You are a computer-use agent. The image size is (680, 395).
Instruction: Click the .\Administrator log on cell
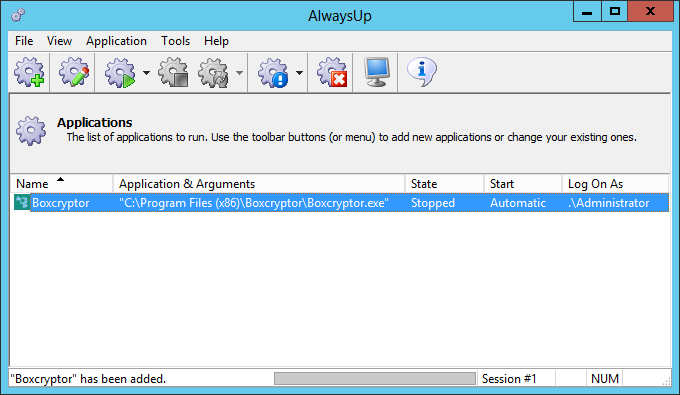tap(608, 203)
